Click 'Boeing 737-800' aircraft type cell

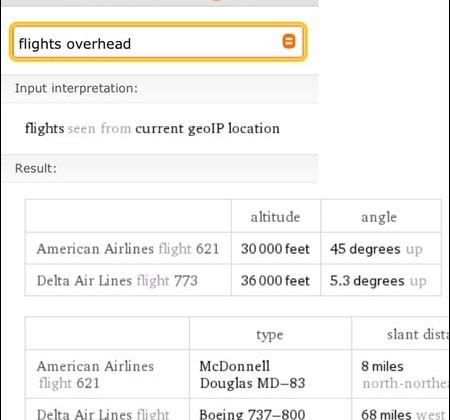[x=252, y=414]
